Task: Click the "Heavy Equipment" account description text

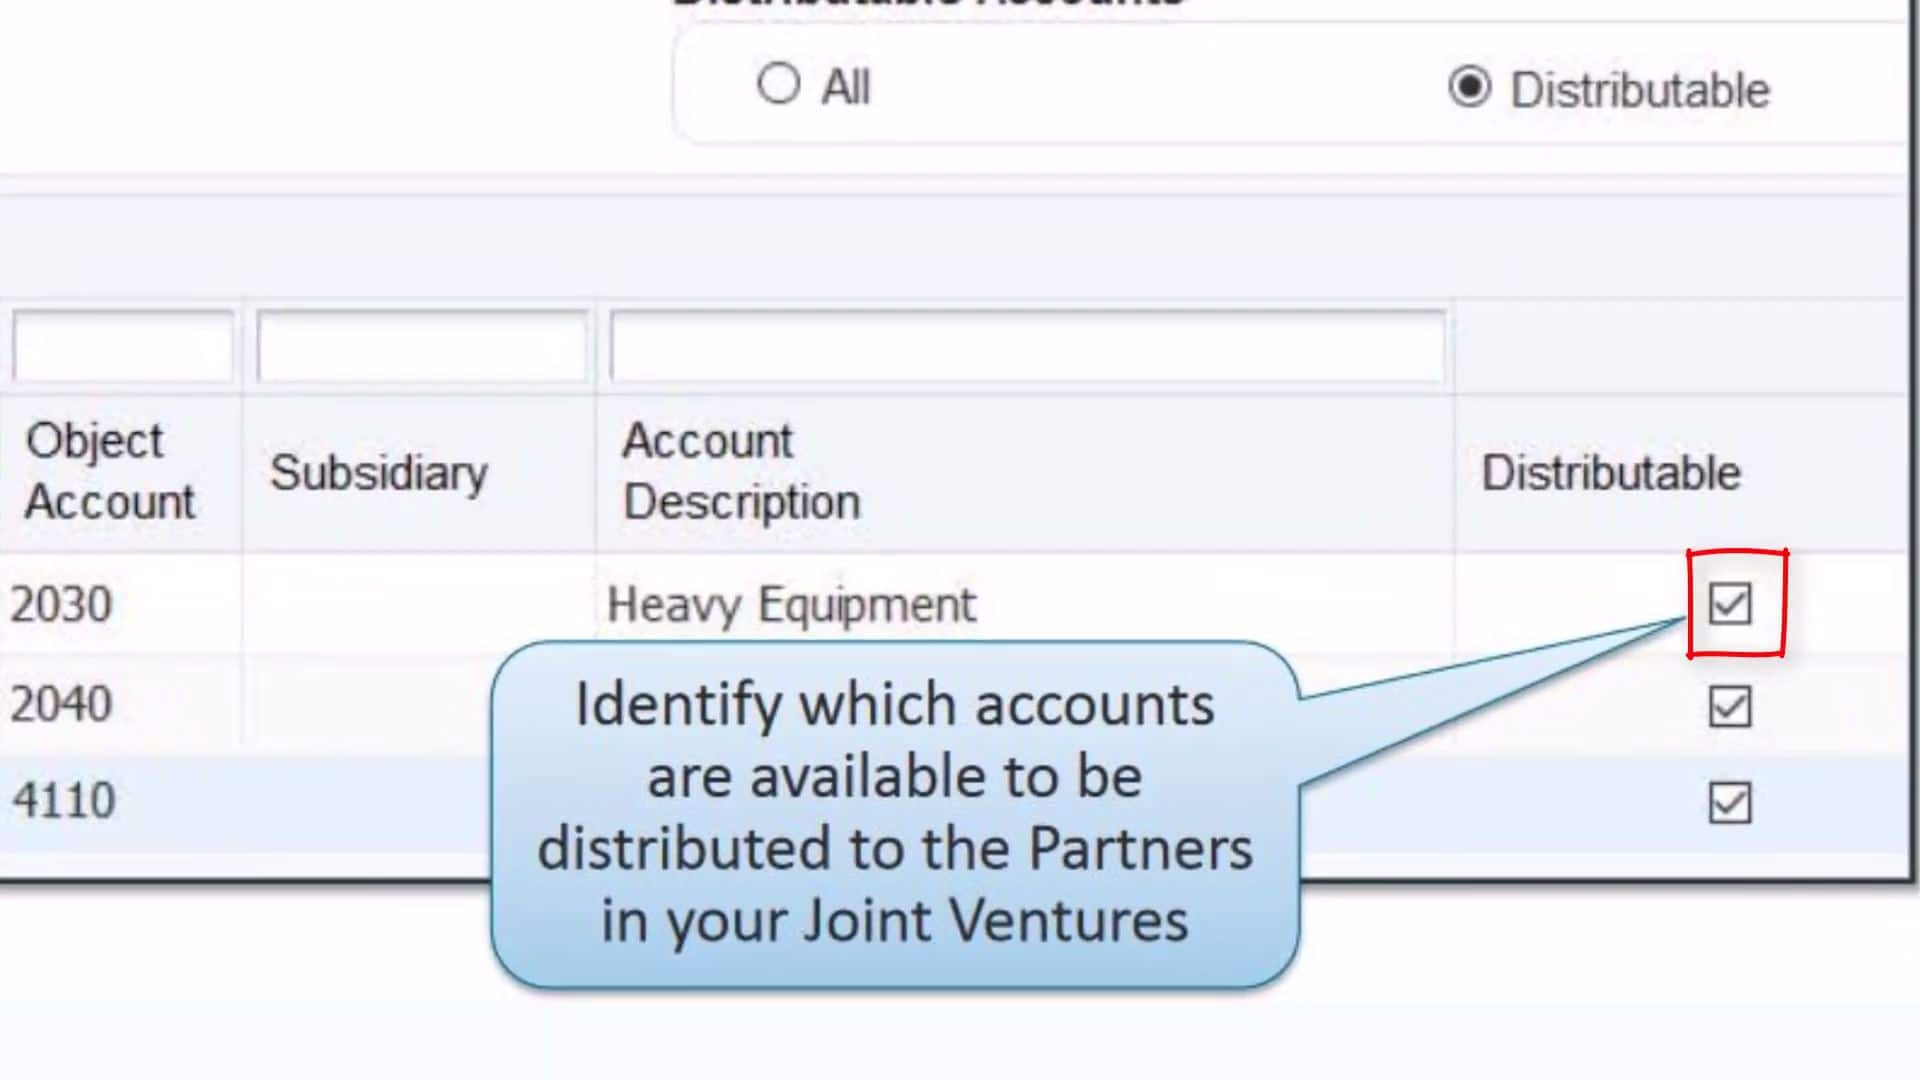Action: pos(791,603)
